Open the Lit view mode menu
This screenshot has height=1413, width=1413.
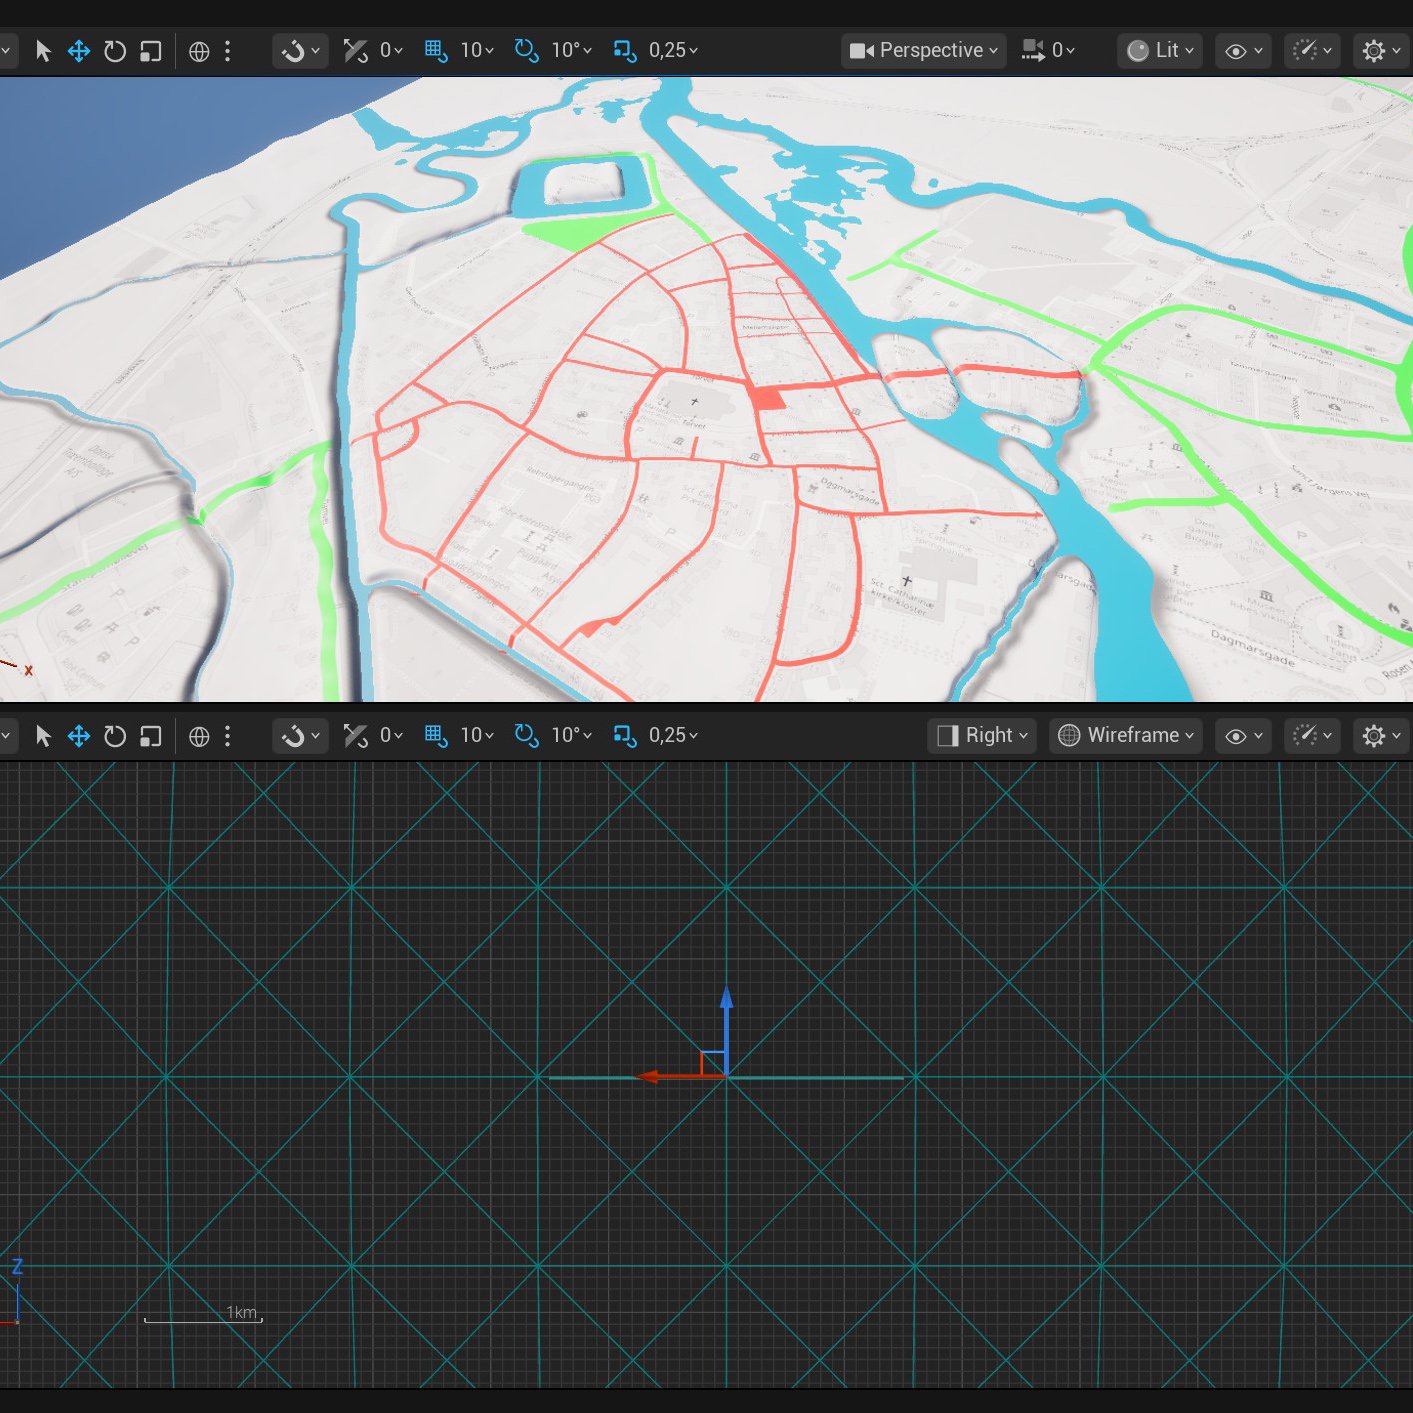[1159, 51]
